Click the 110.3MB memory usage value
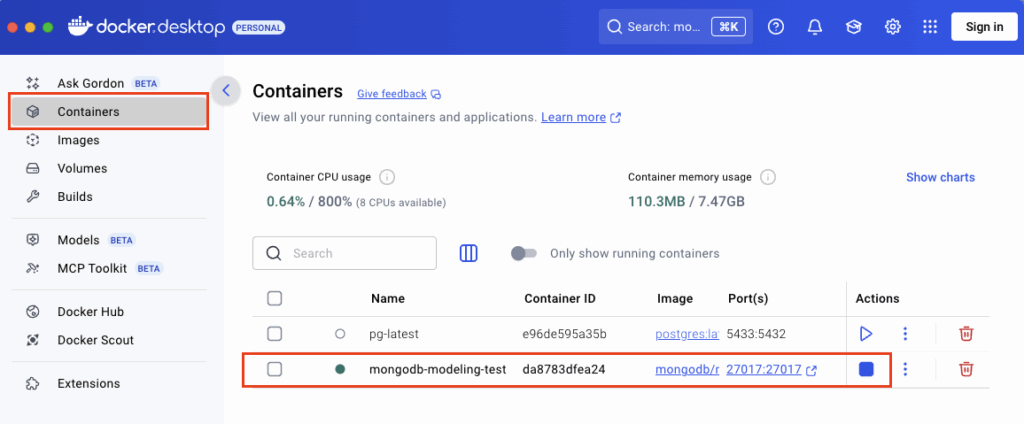Image resolution: width=1024 pixels, height=424 pixels. 656,202
